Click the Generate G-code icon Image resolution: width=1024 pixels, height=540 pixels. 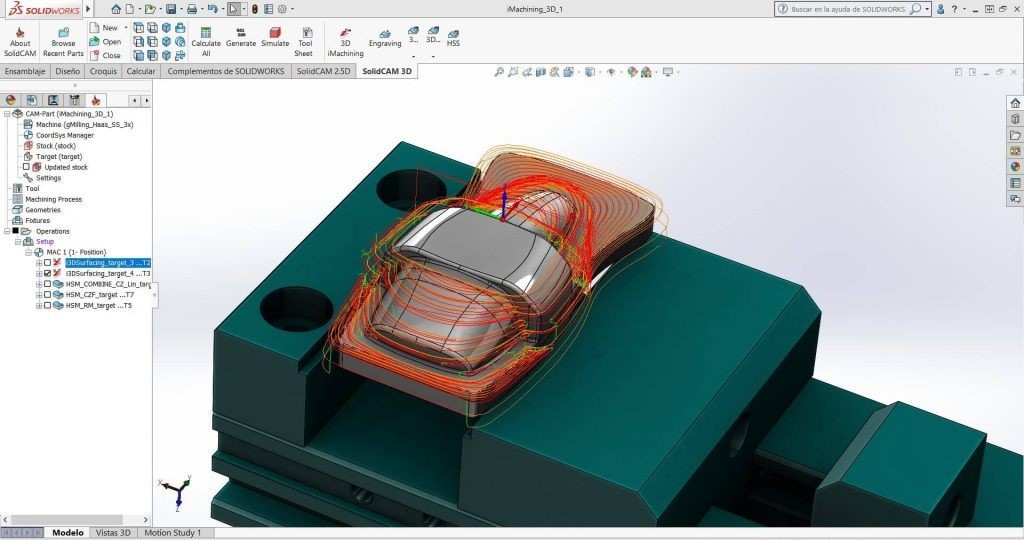point(241,37)
